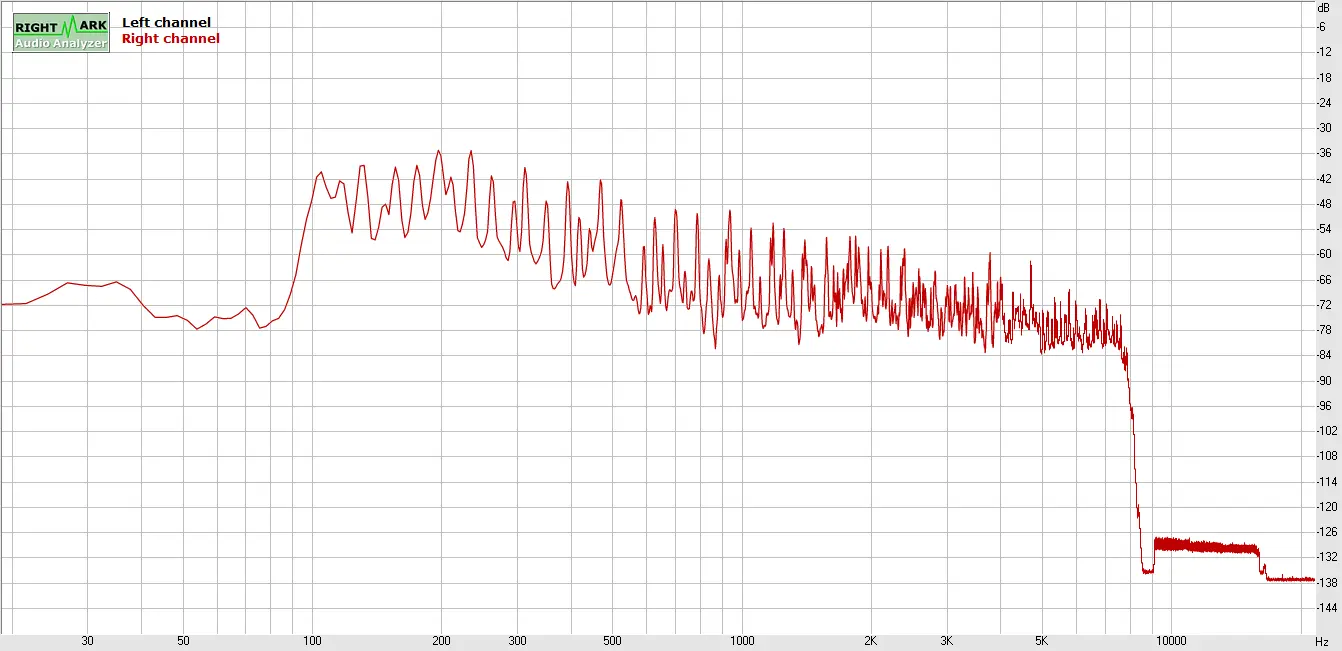Click the Hz unit label
1342x651 pixels.
1322,641
